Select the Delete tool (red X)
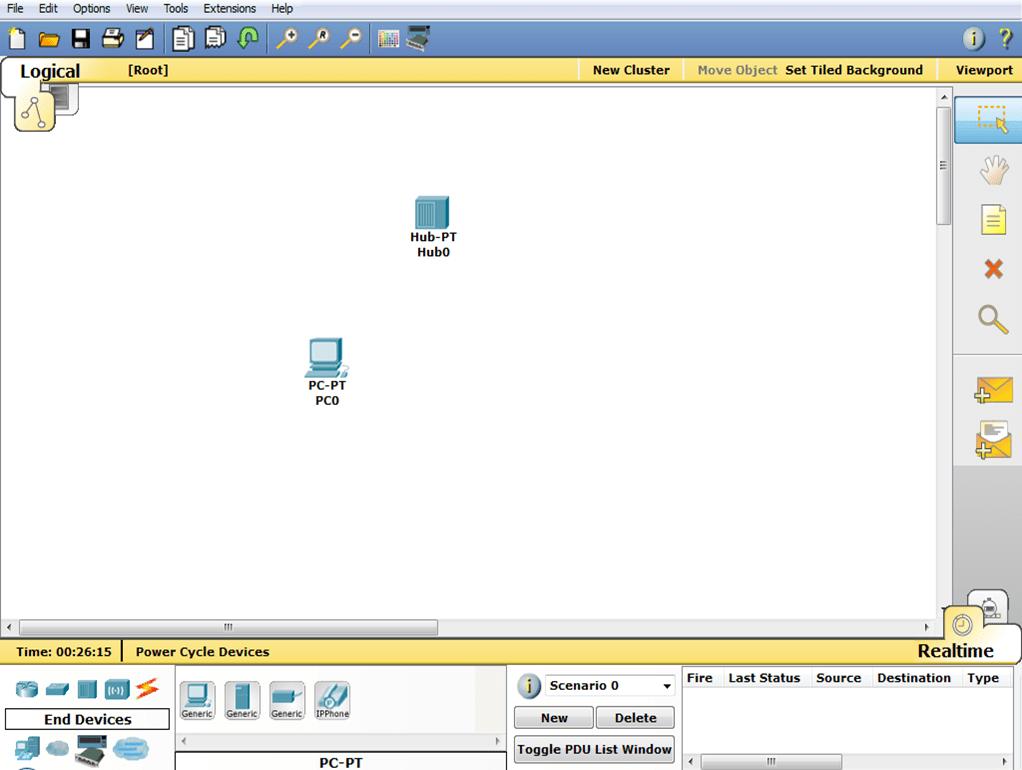Image resolution: width=1022 pixels, height=770 pixels. coord(993,269)
